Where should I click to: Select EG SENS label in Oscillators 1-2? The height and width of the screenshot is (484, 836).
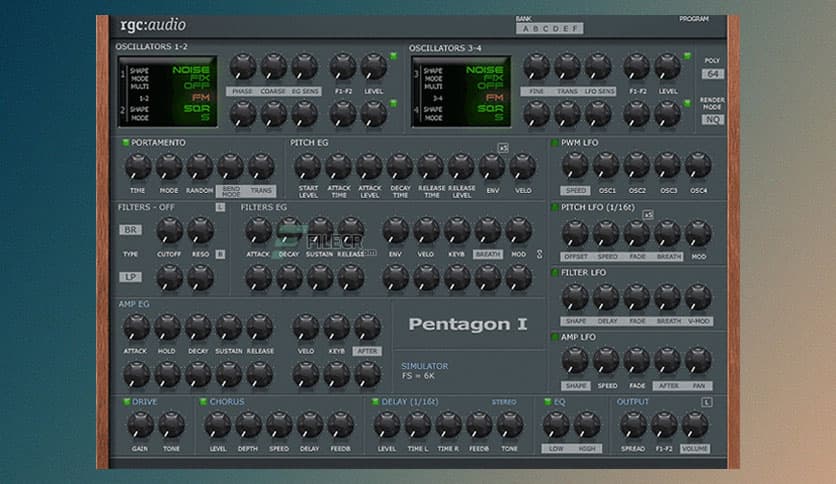305,91
